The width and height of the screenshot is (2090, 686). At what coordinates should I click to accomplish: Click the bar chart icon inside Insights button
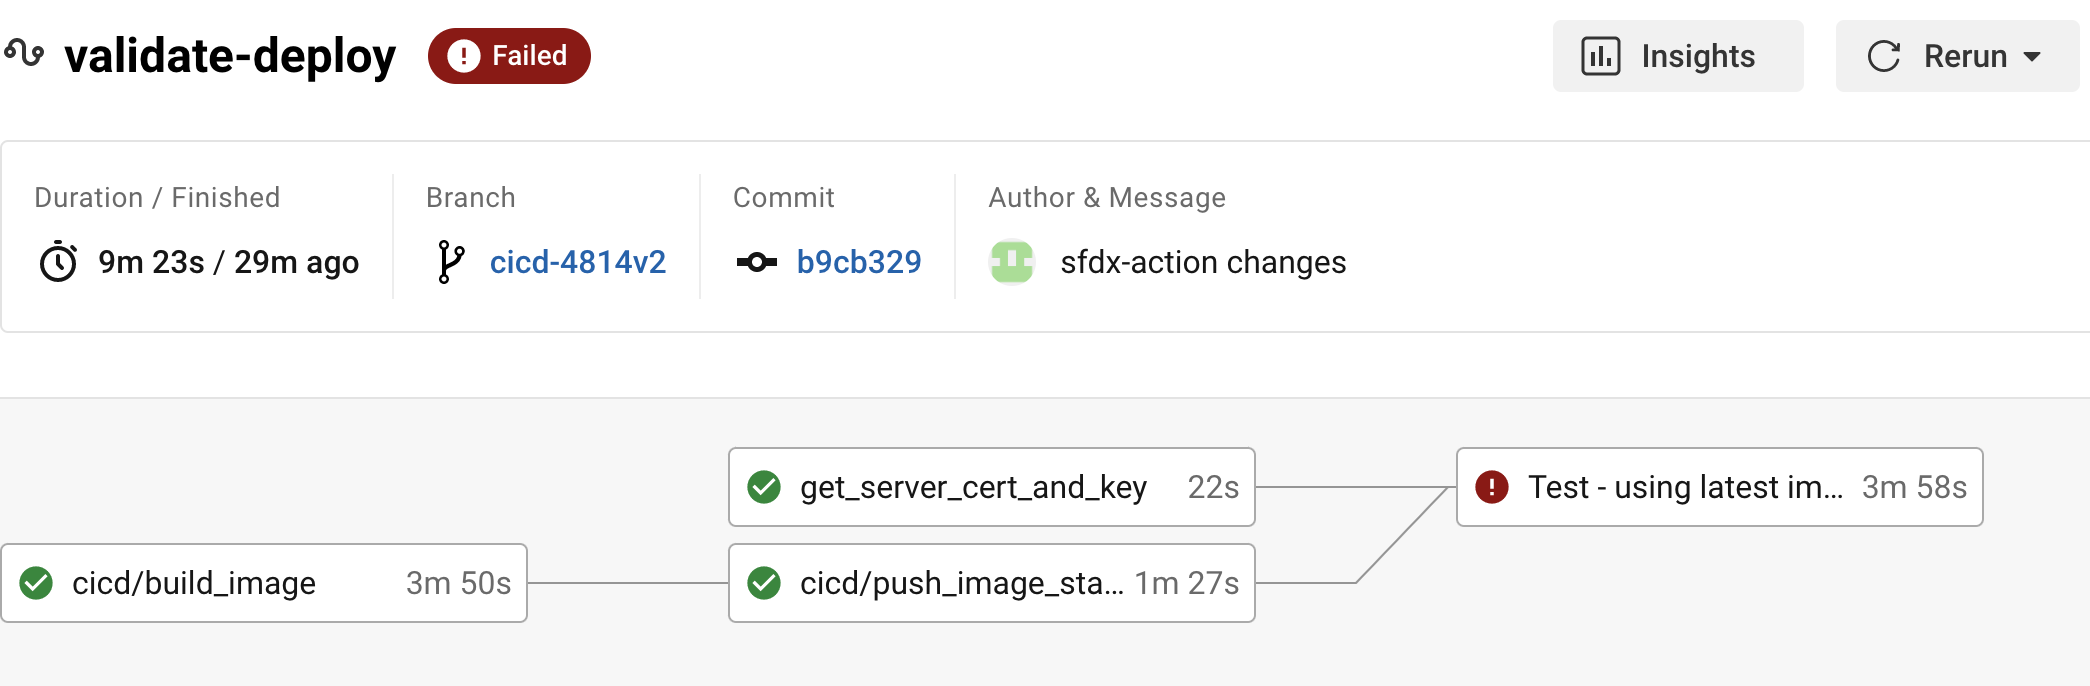tap(1601, 56)
